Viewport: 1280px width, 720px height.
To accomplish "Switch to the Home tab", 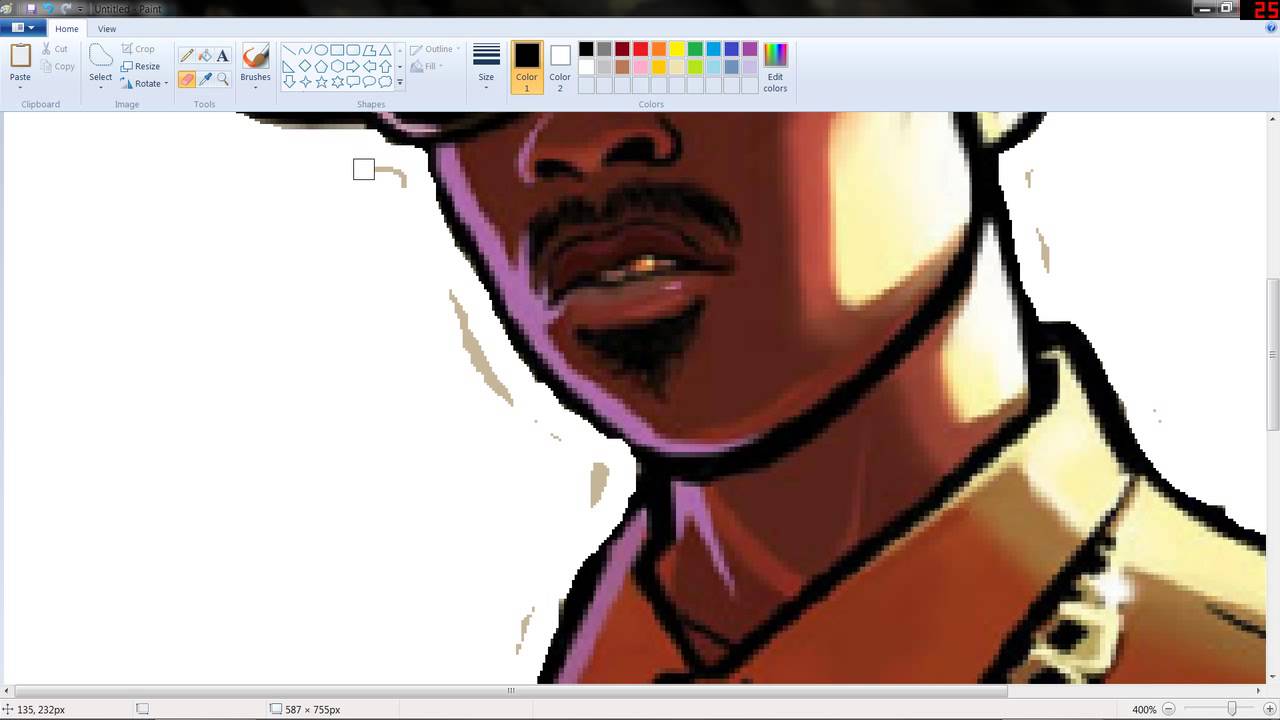I will point(67,29).
